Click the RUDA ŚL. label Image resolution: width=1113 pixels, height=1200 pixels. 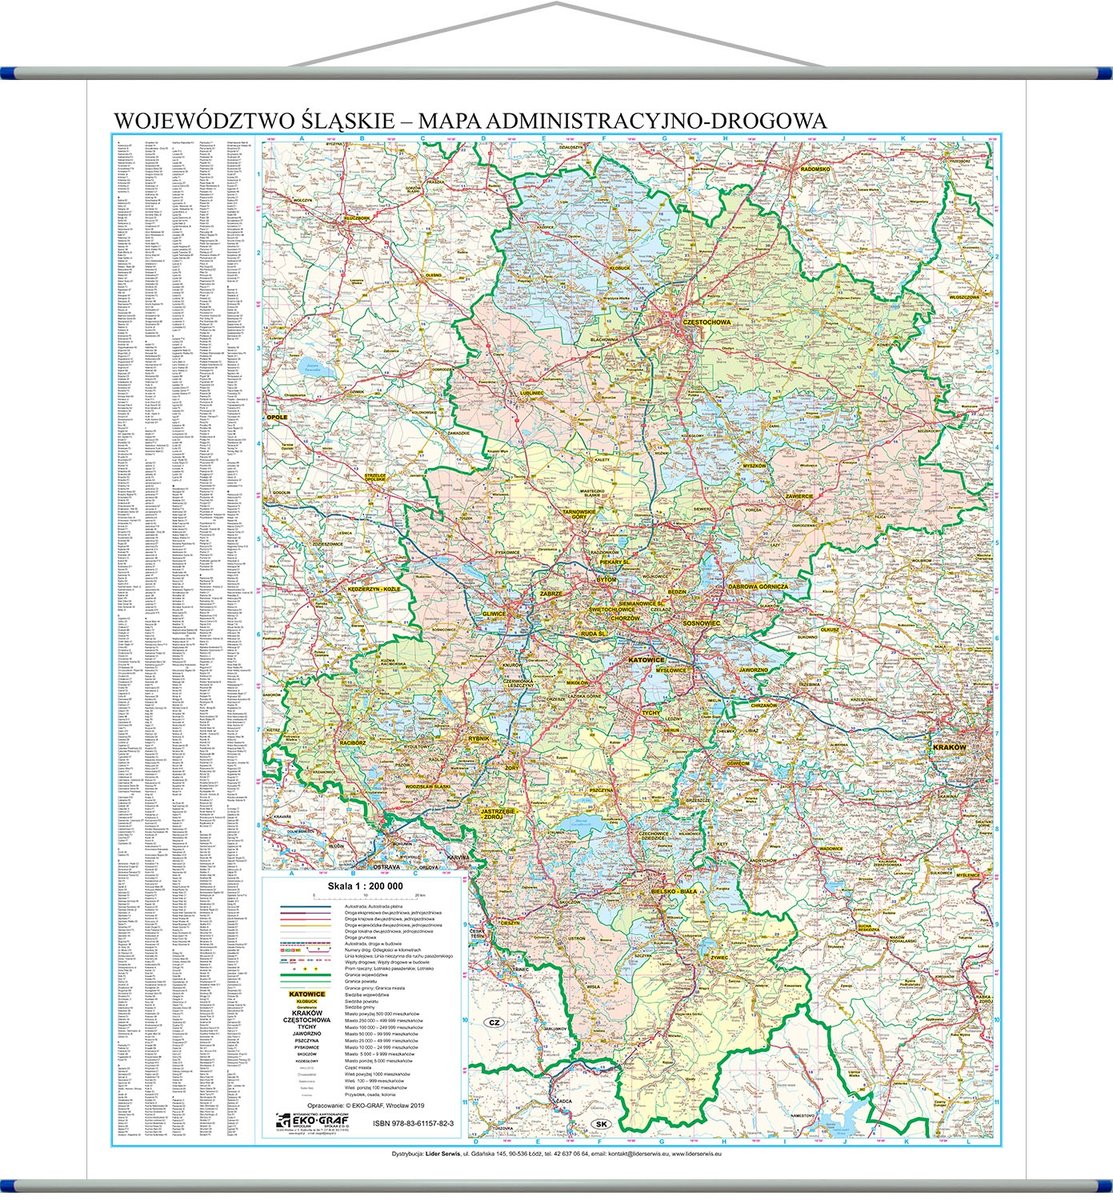tap(594, 633)
